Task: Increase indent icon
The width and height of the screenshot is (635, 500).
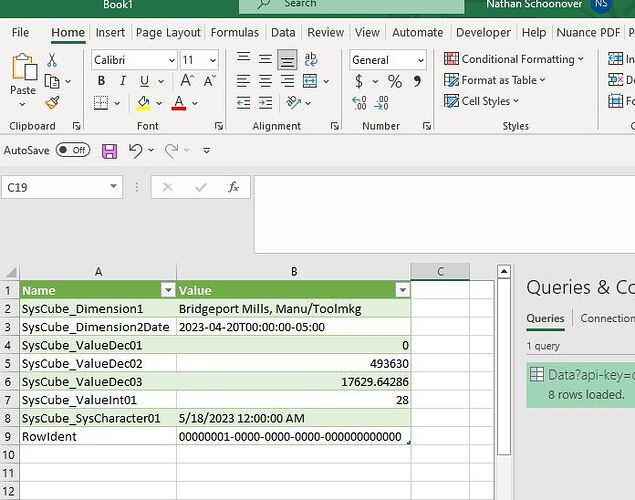Action: 265,103
